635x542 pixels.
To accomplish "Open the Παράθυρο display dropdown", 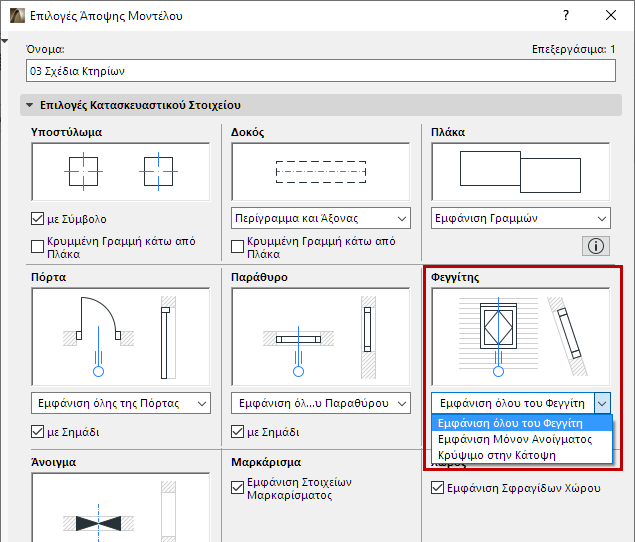I will tap(321, 403).
